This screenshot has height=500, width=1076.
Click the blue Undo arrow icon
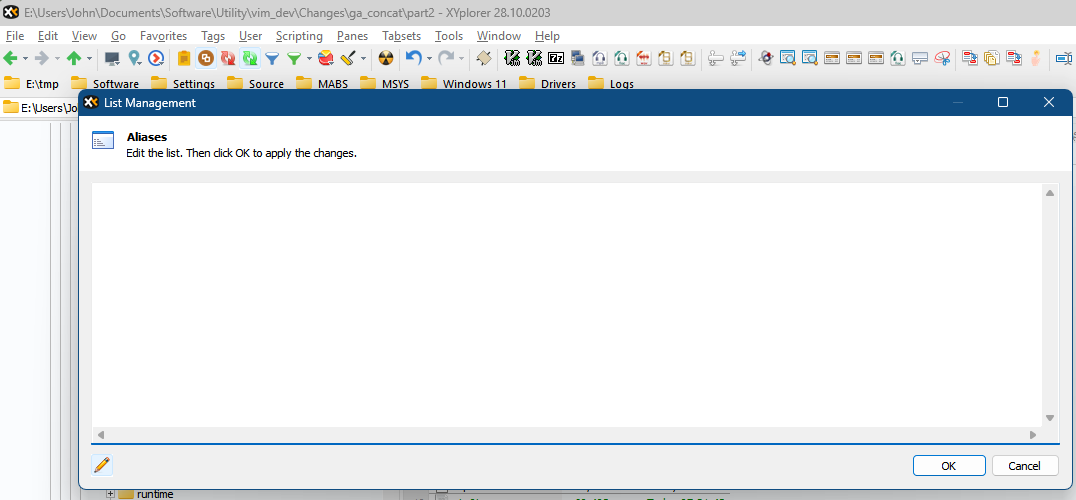point(413,59)
